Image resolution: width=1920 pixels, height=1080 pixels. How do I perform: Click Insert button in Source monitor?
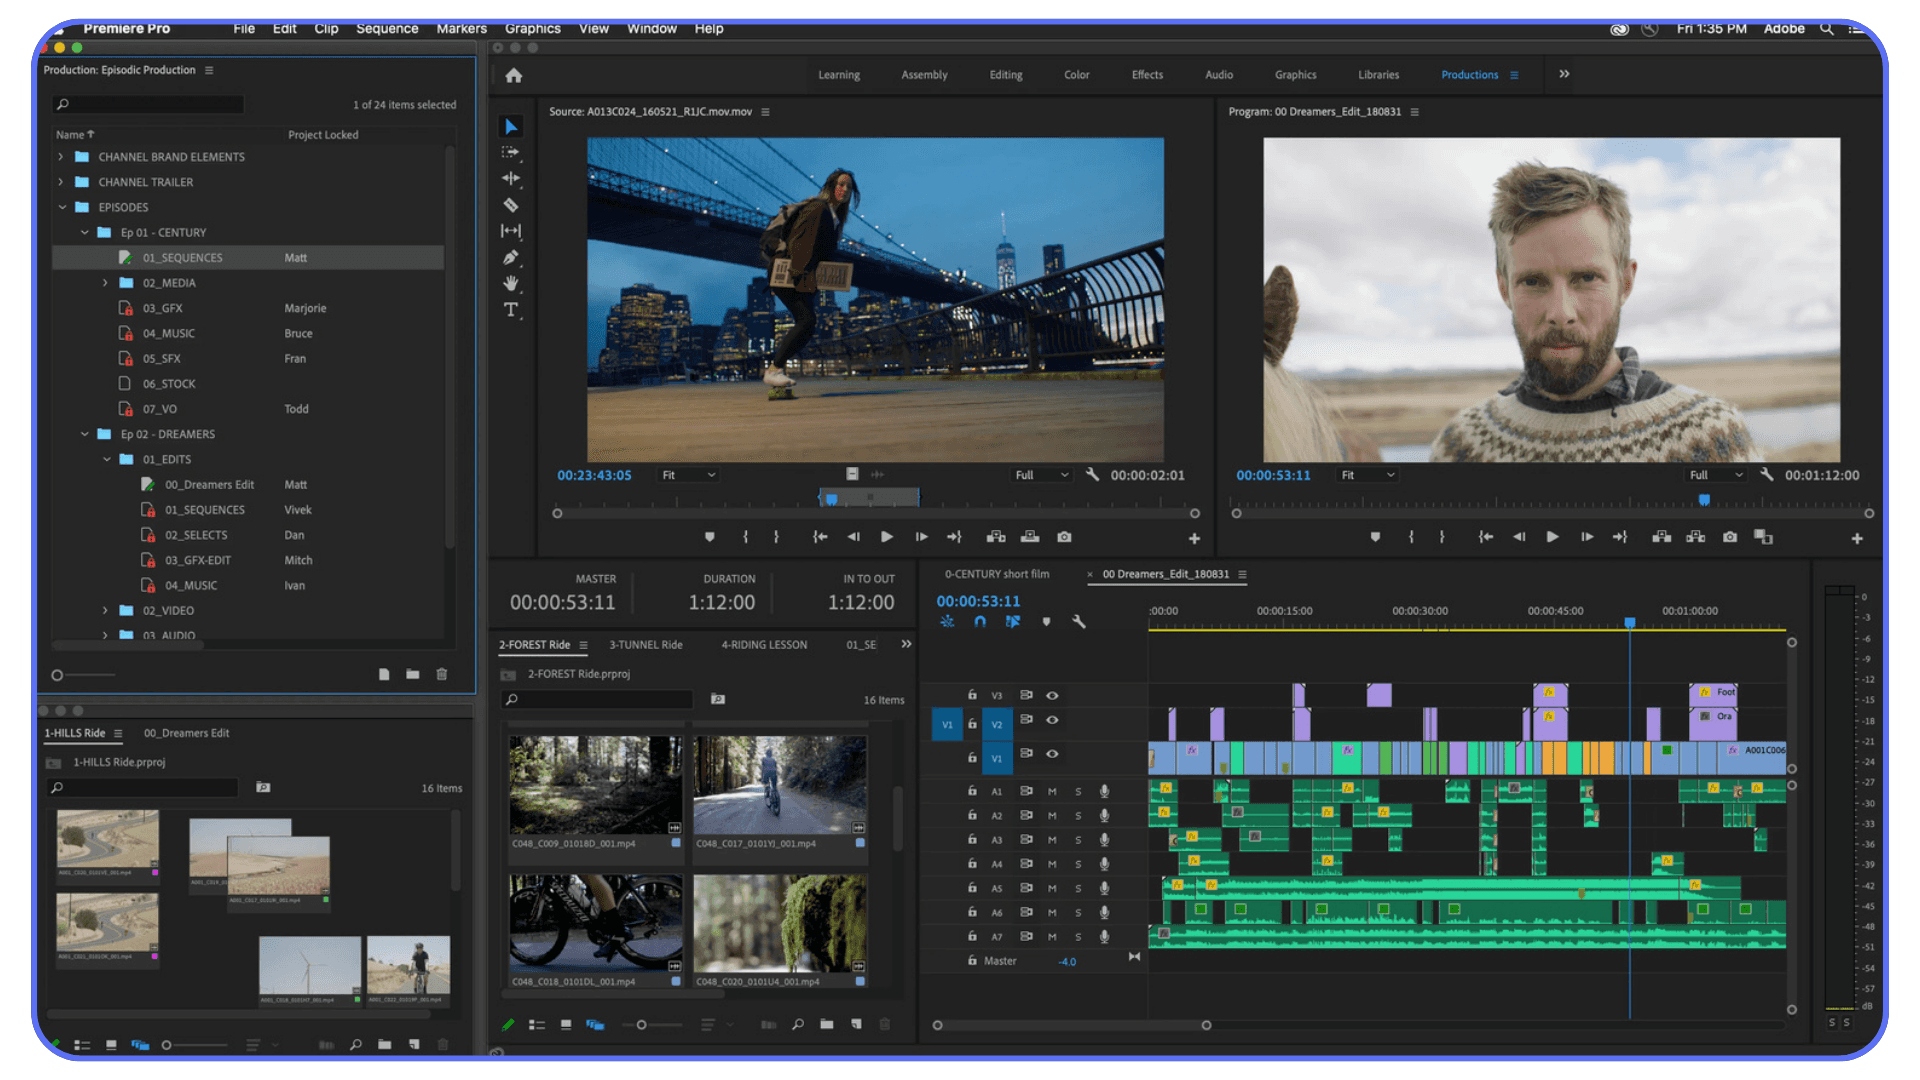click(996, 537)
